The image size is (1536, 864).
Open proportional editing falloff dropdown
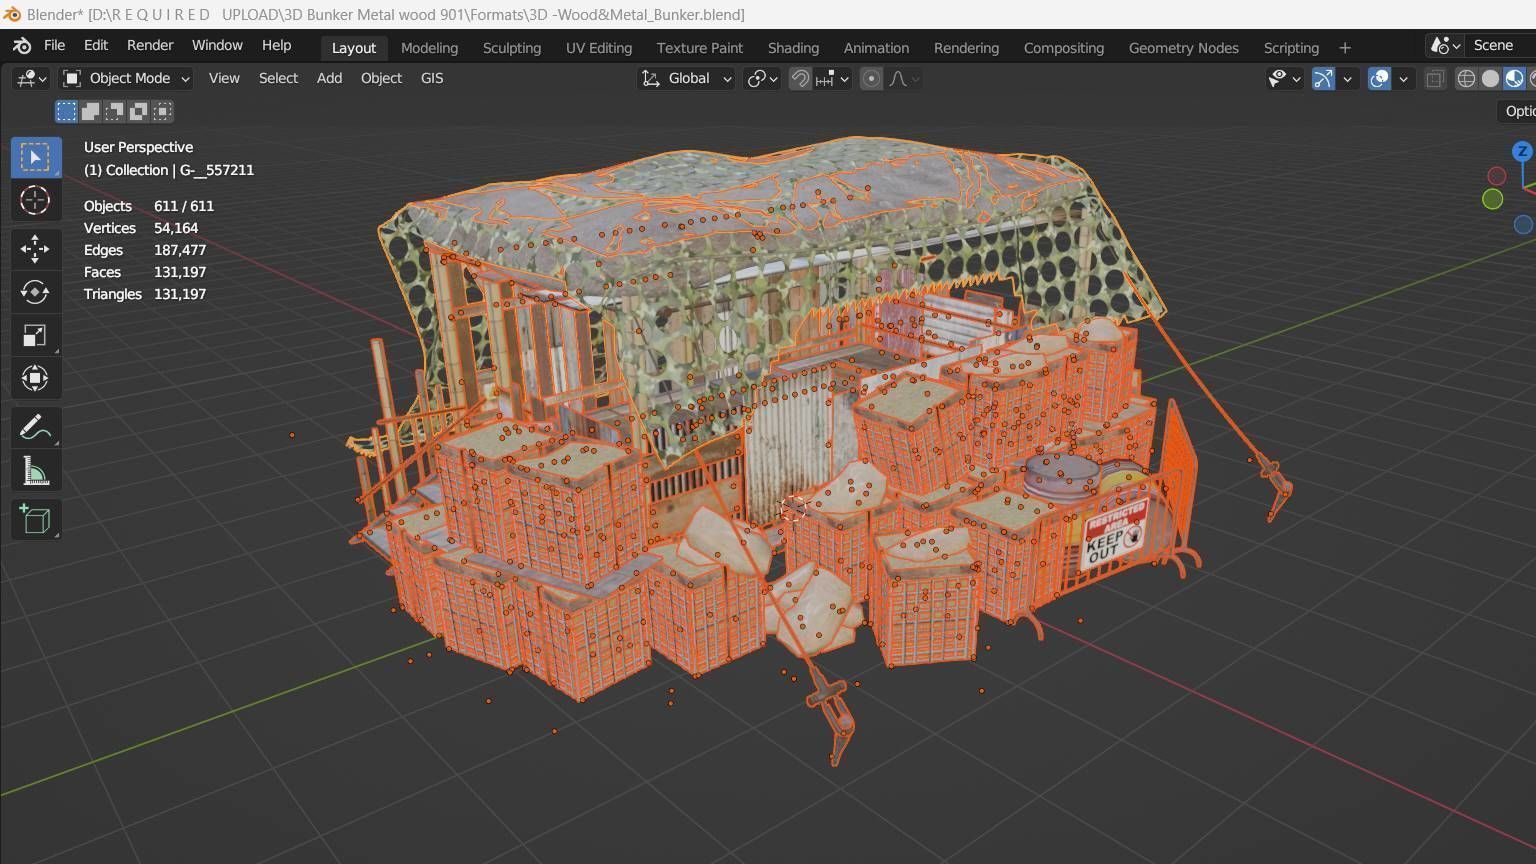pyautogui.click(x=904, y=78)
